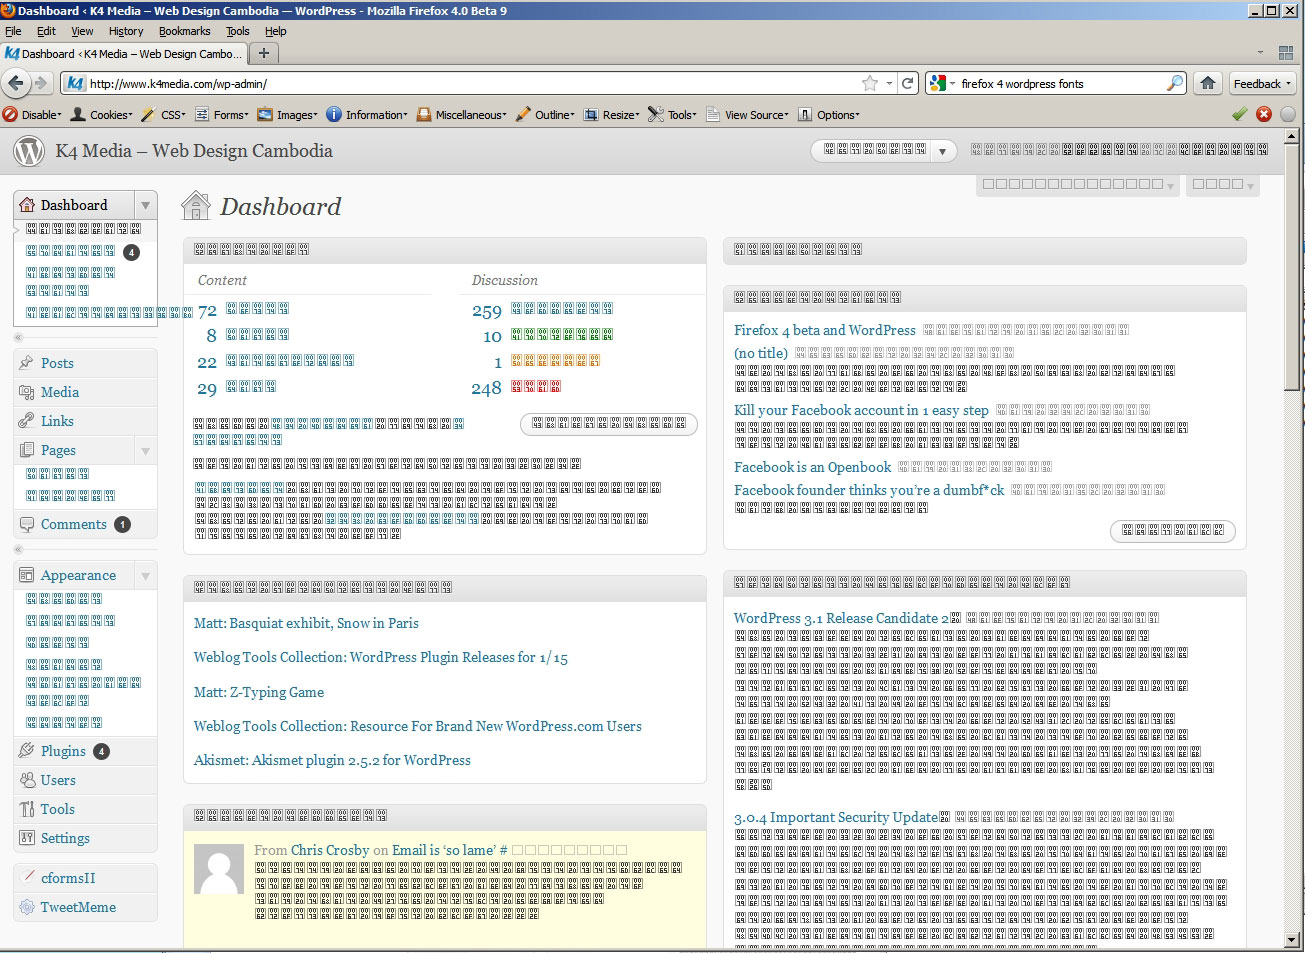Collapse the Pages menu arrow
The image size is (1305, 953).
click(x=146, y=451)
